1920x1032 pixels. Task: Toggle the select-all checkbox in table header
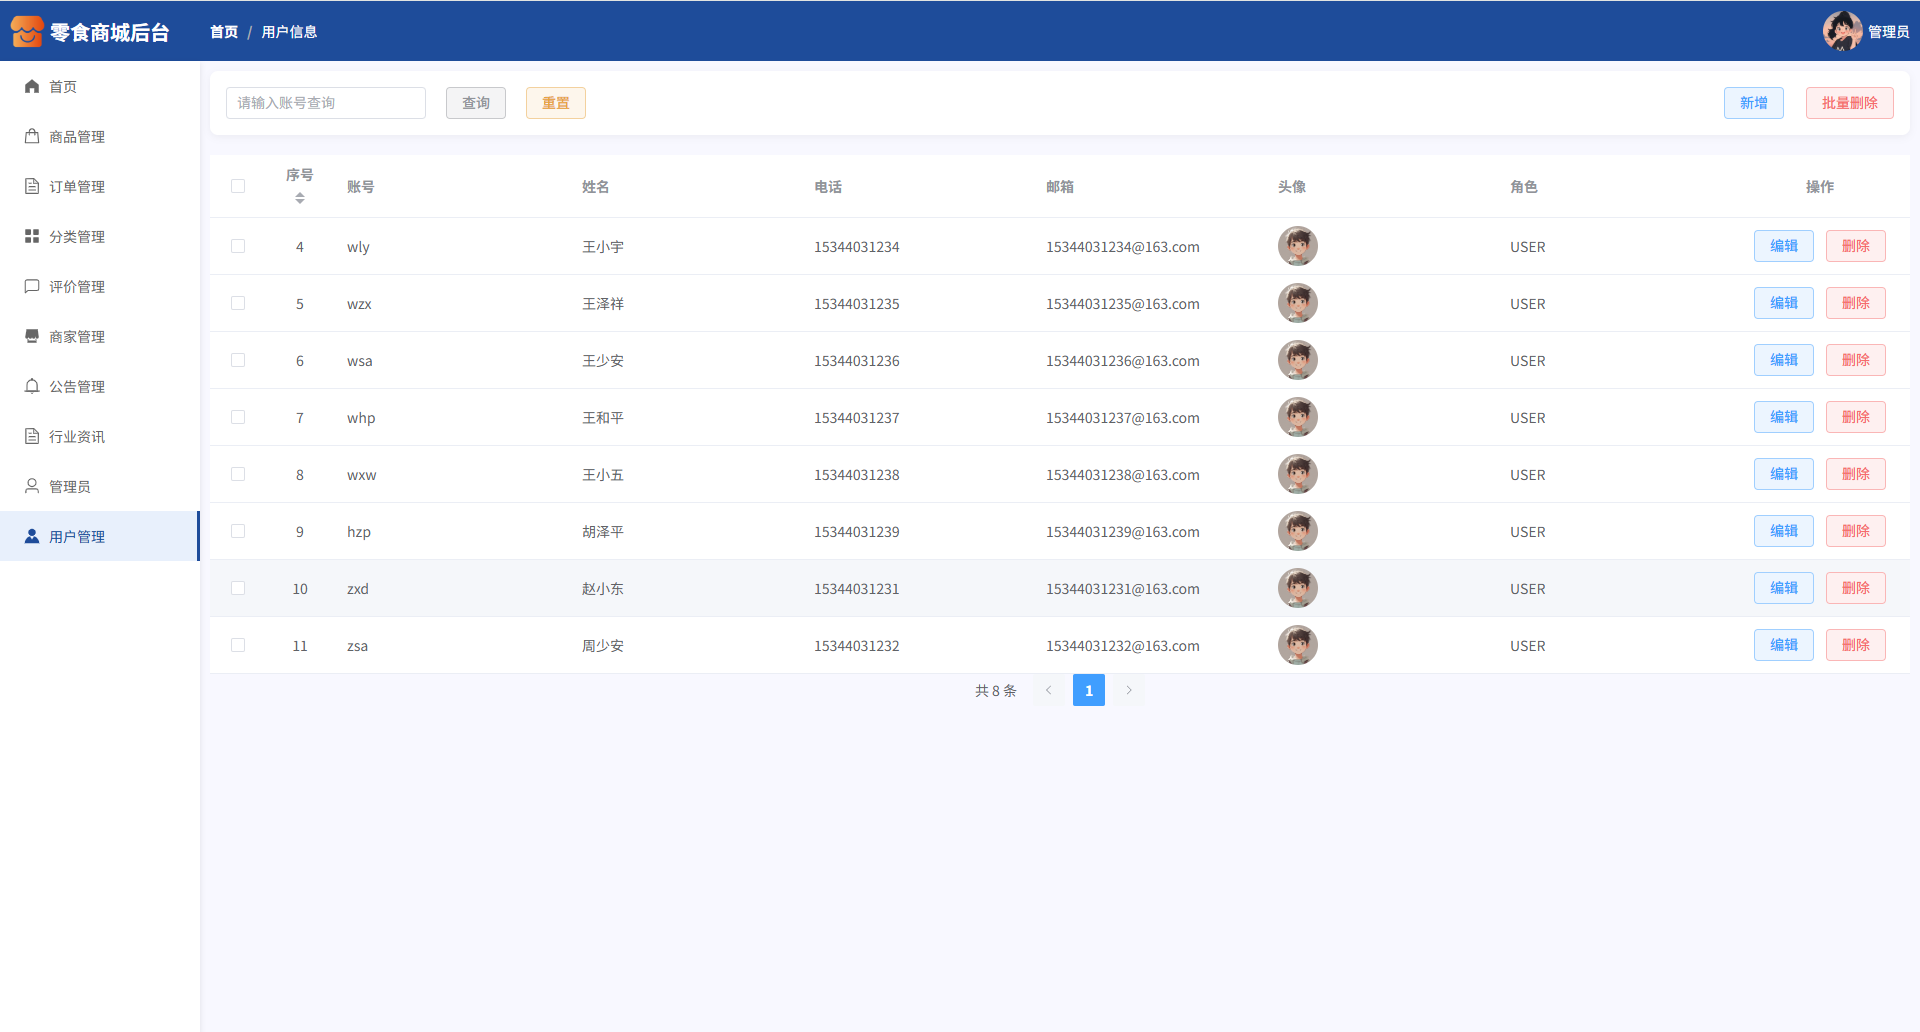238,186
